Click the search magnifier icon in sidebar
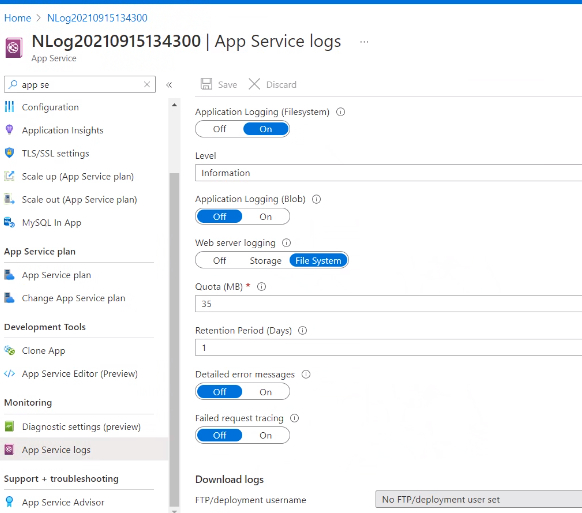This screenshot has width=582, height=513. pos(13,84)
